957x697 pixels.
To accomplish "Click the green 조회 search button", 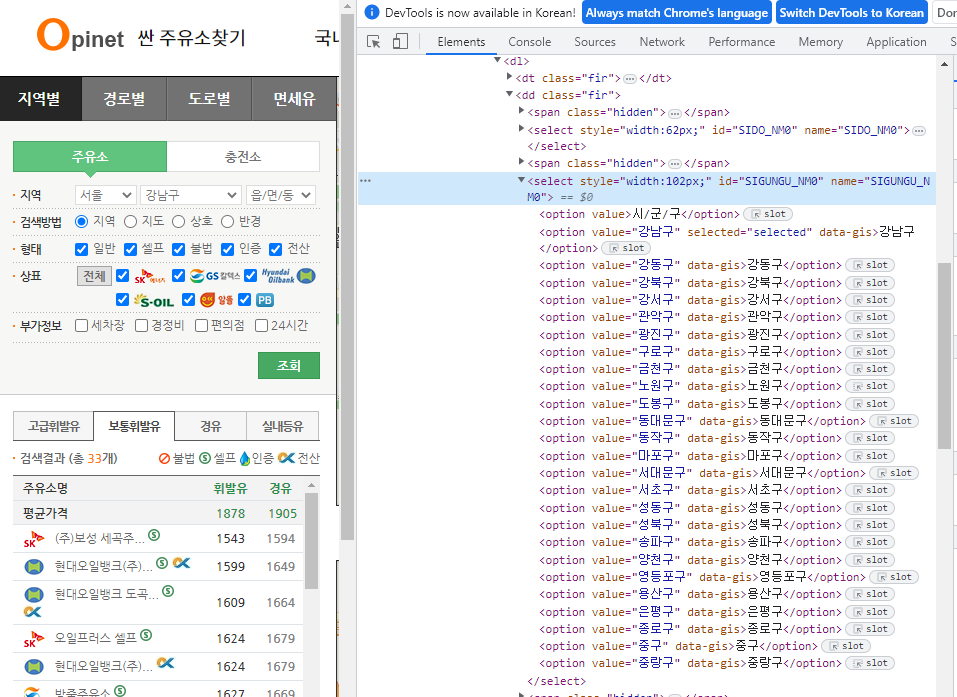I will coord(288,365).
